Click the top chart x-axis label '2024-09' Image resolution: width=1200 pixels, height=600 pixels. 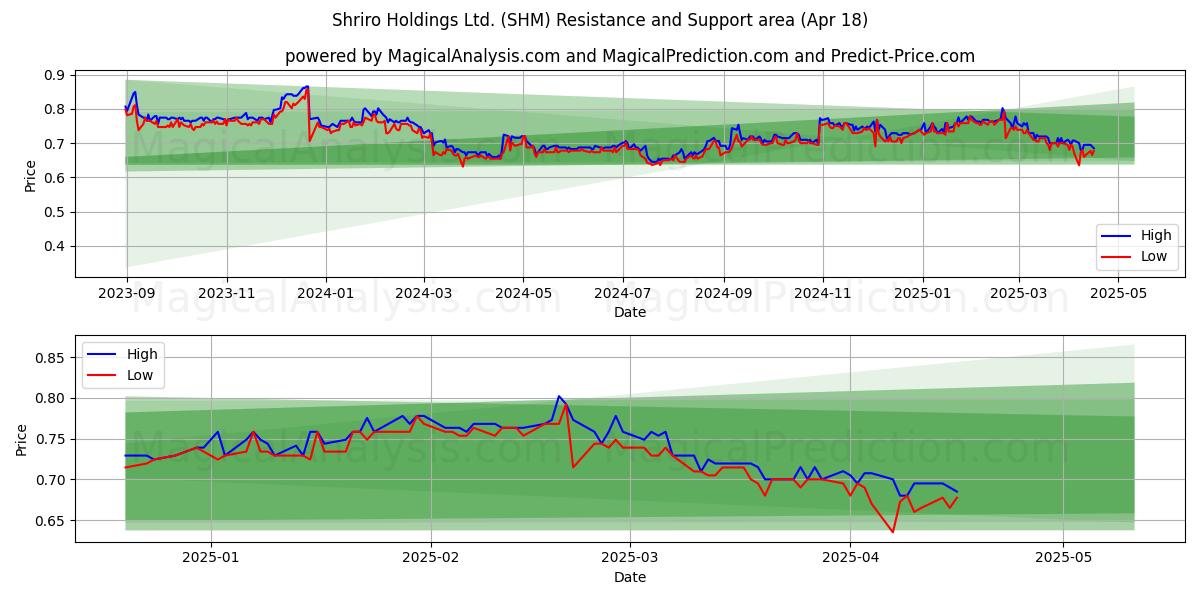tap(725, 295)
